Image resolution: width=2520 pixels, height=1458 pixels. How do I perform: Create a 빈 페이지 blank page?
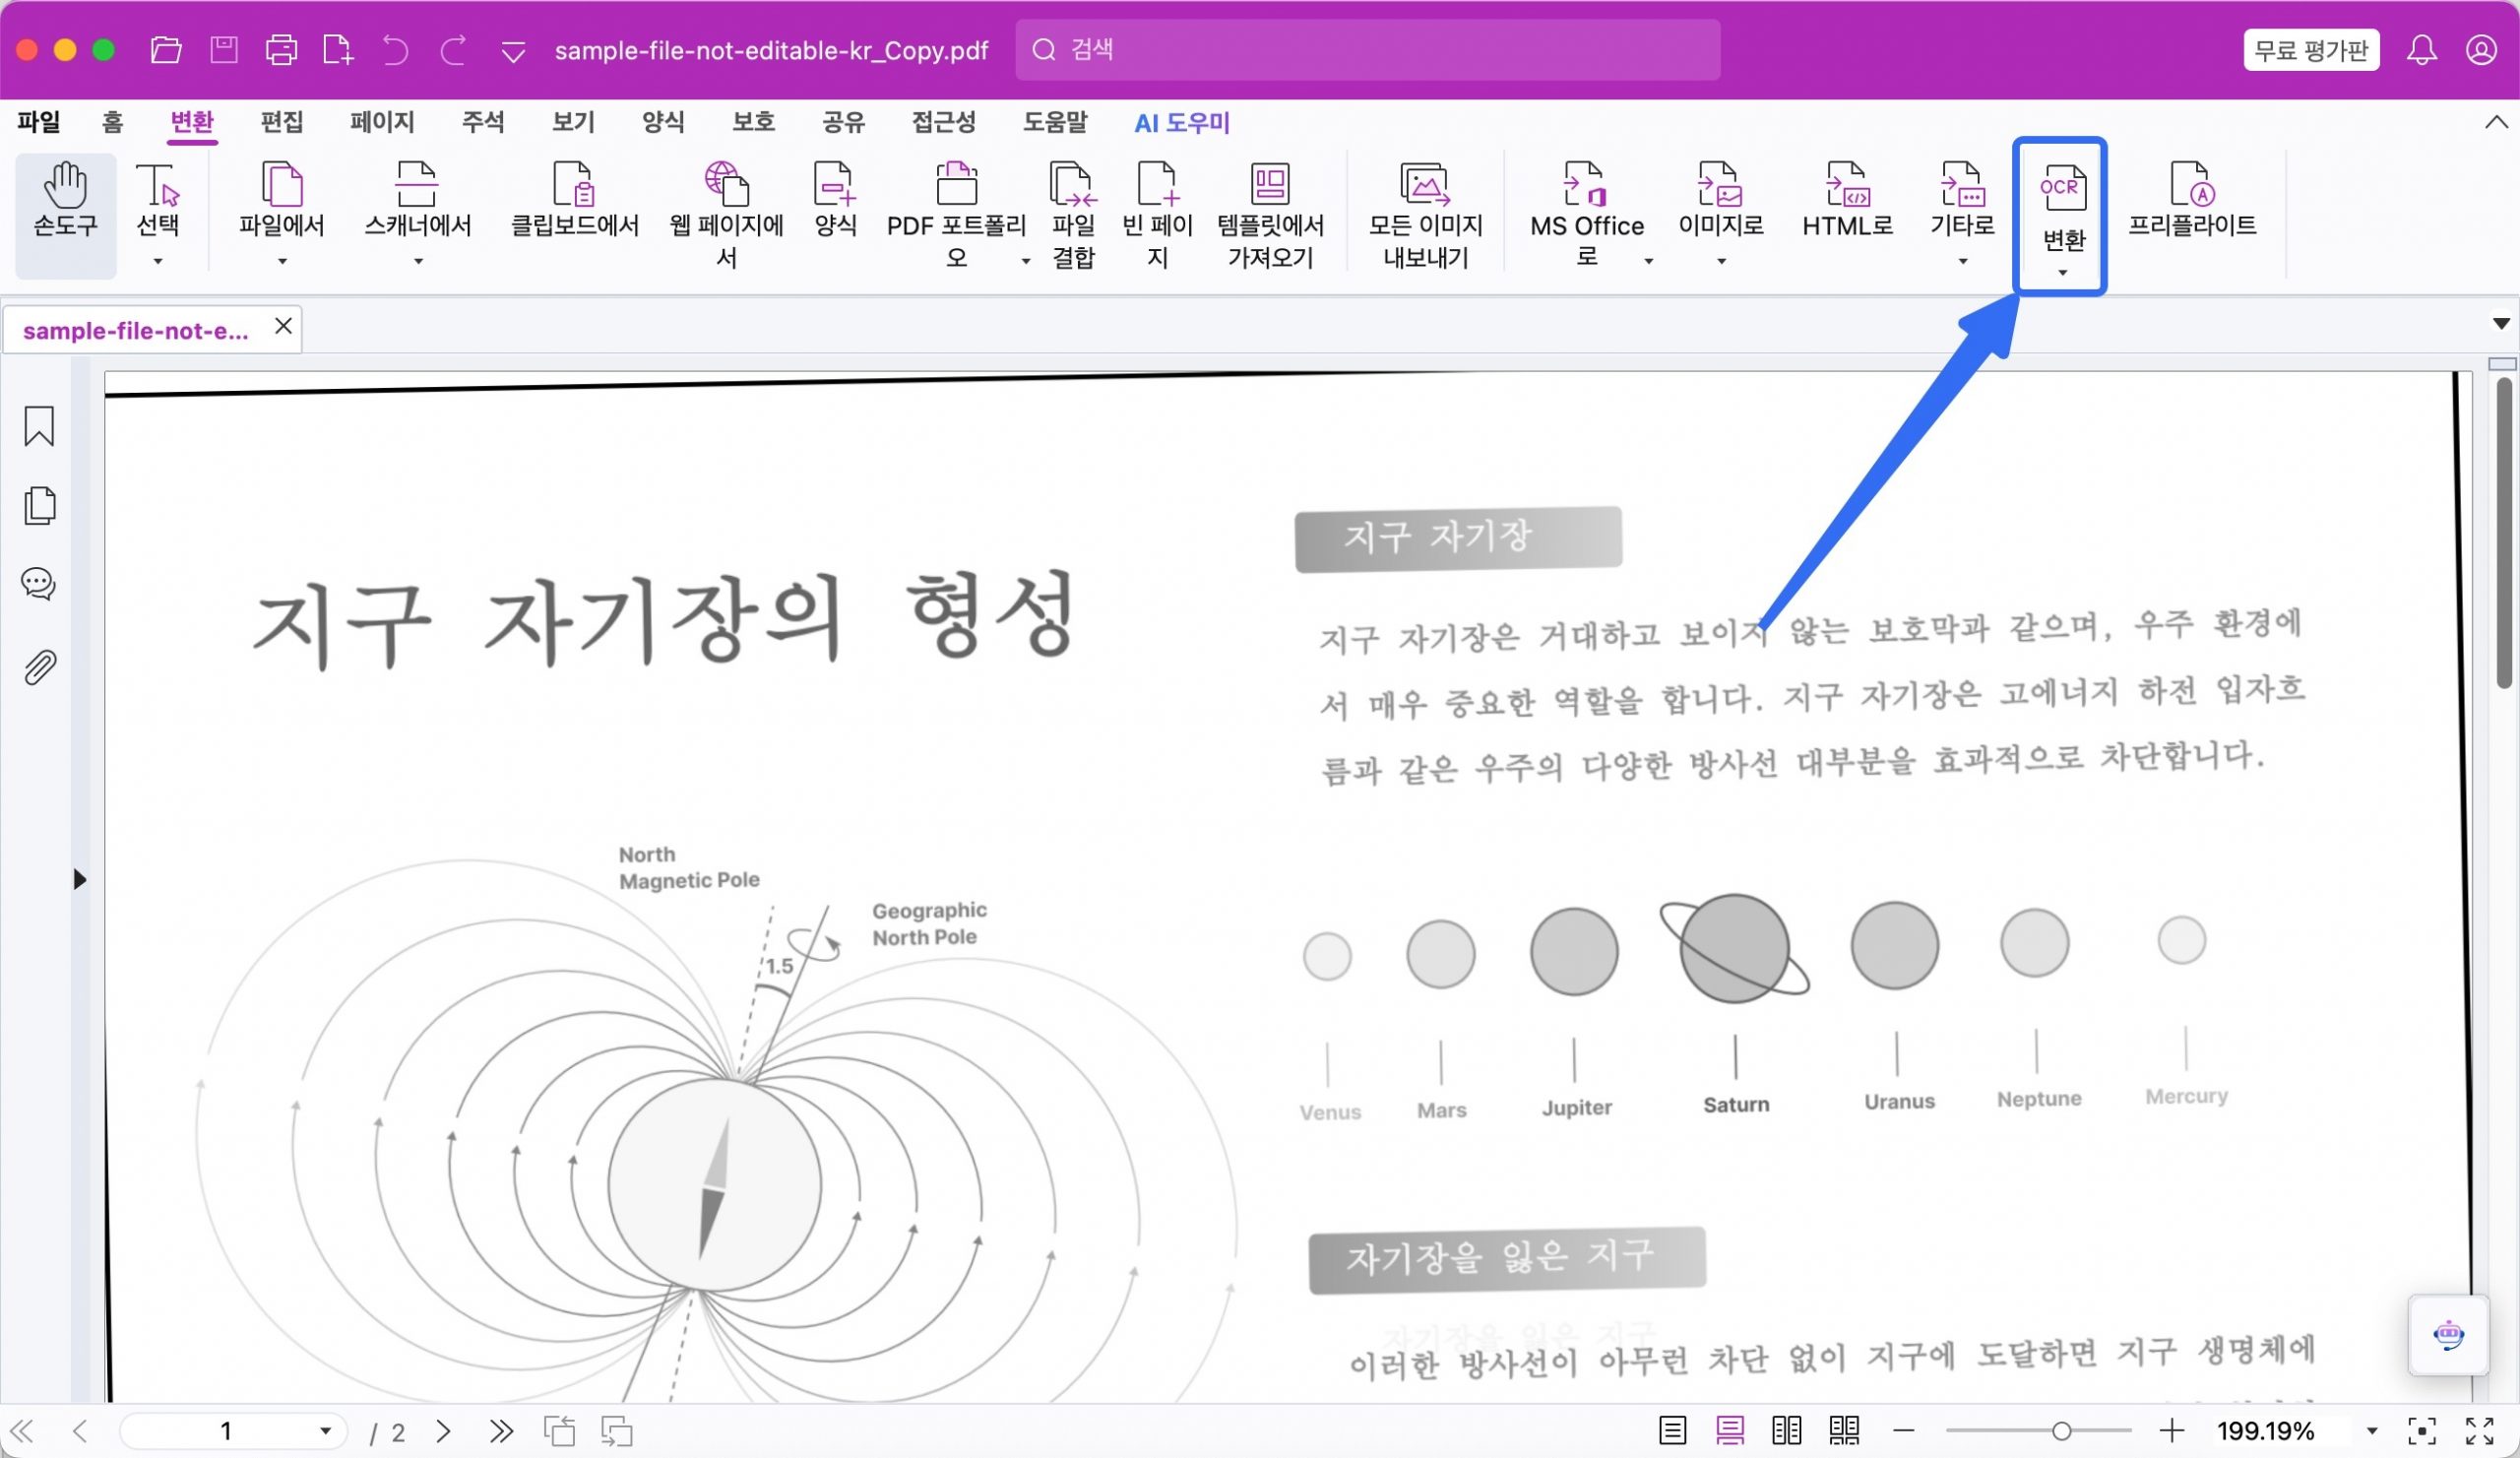1157,214
